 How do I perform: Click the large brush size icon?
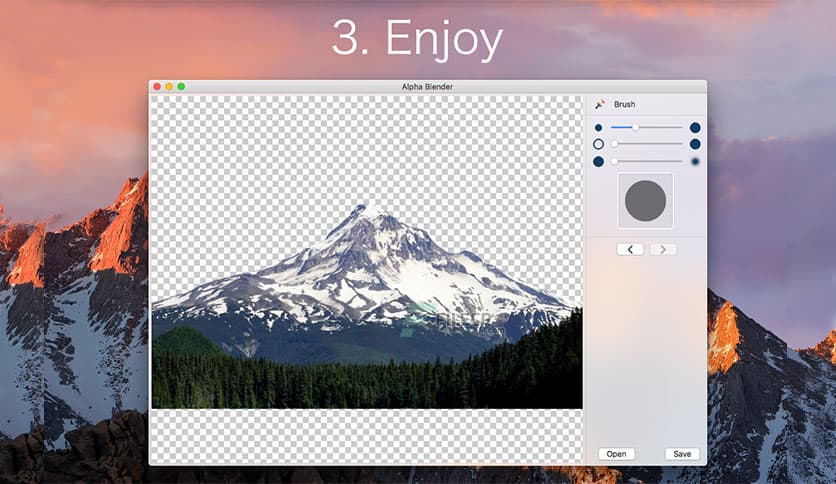695,127
